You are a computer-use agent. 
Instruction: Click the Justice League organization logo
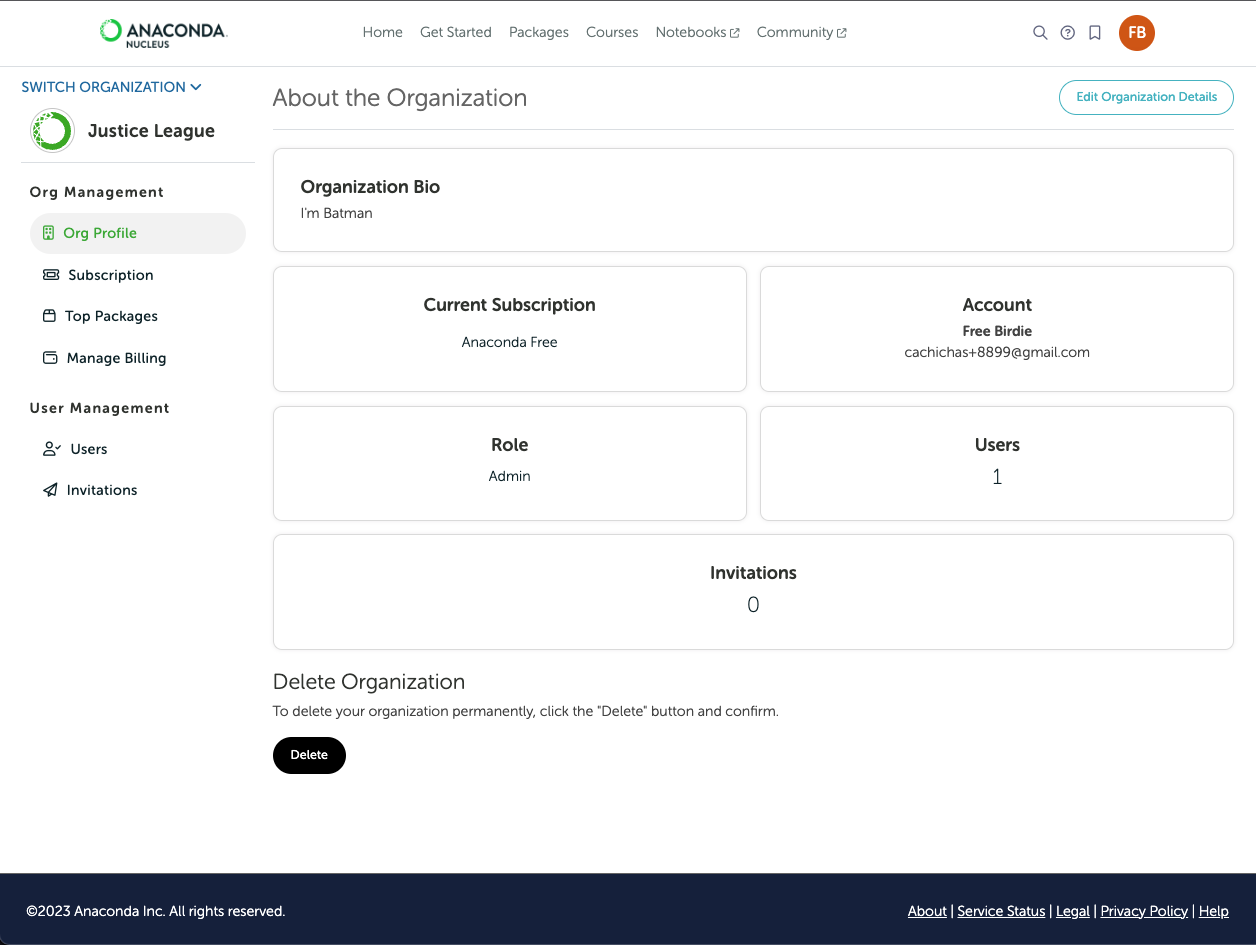click(x=52, y=131)
